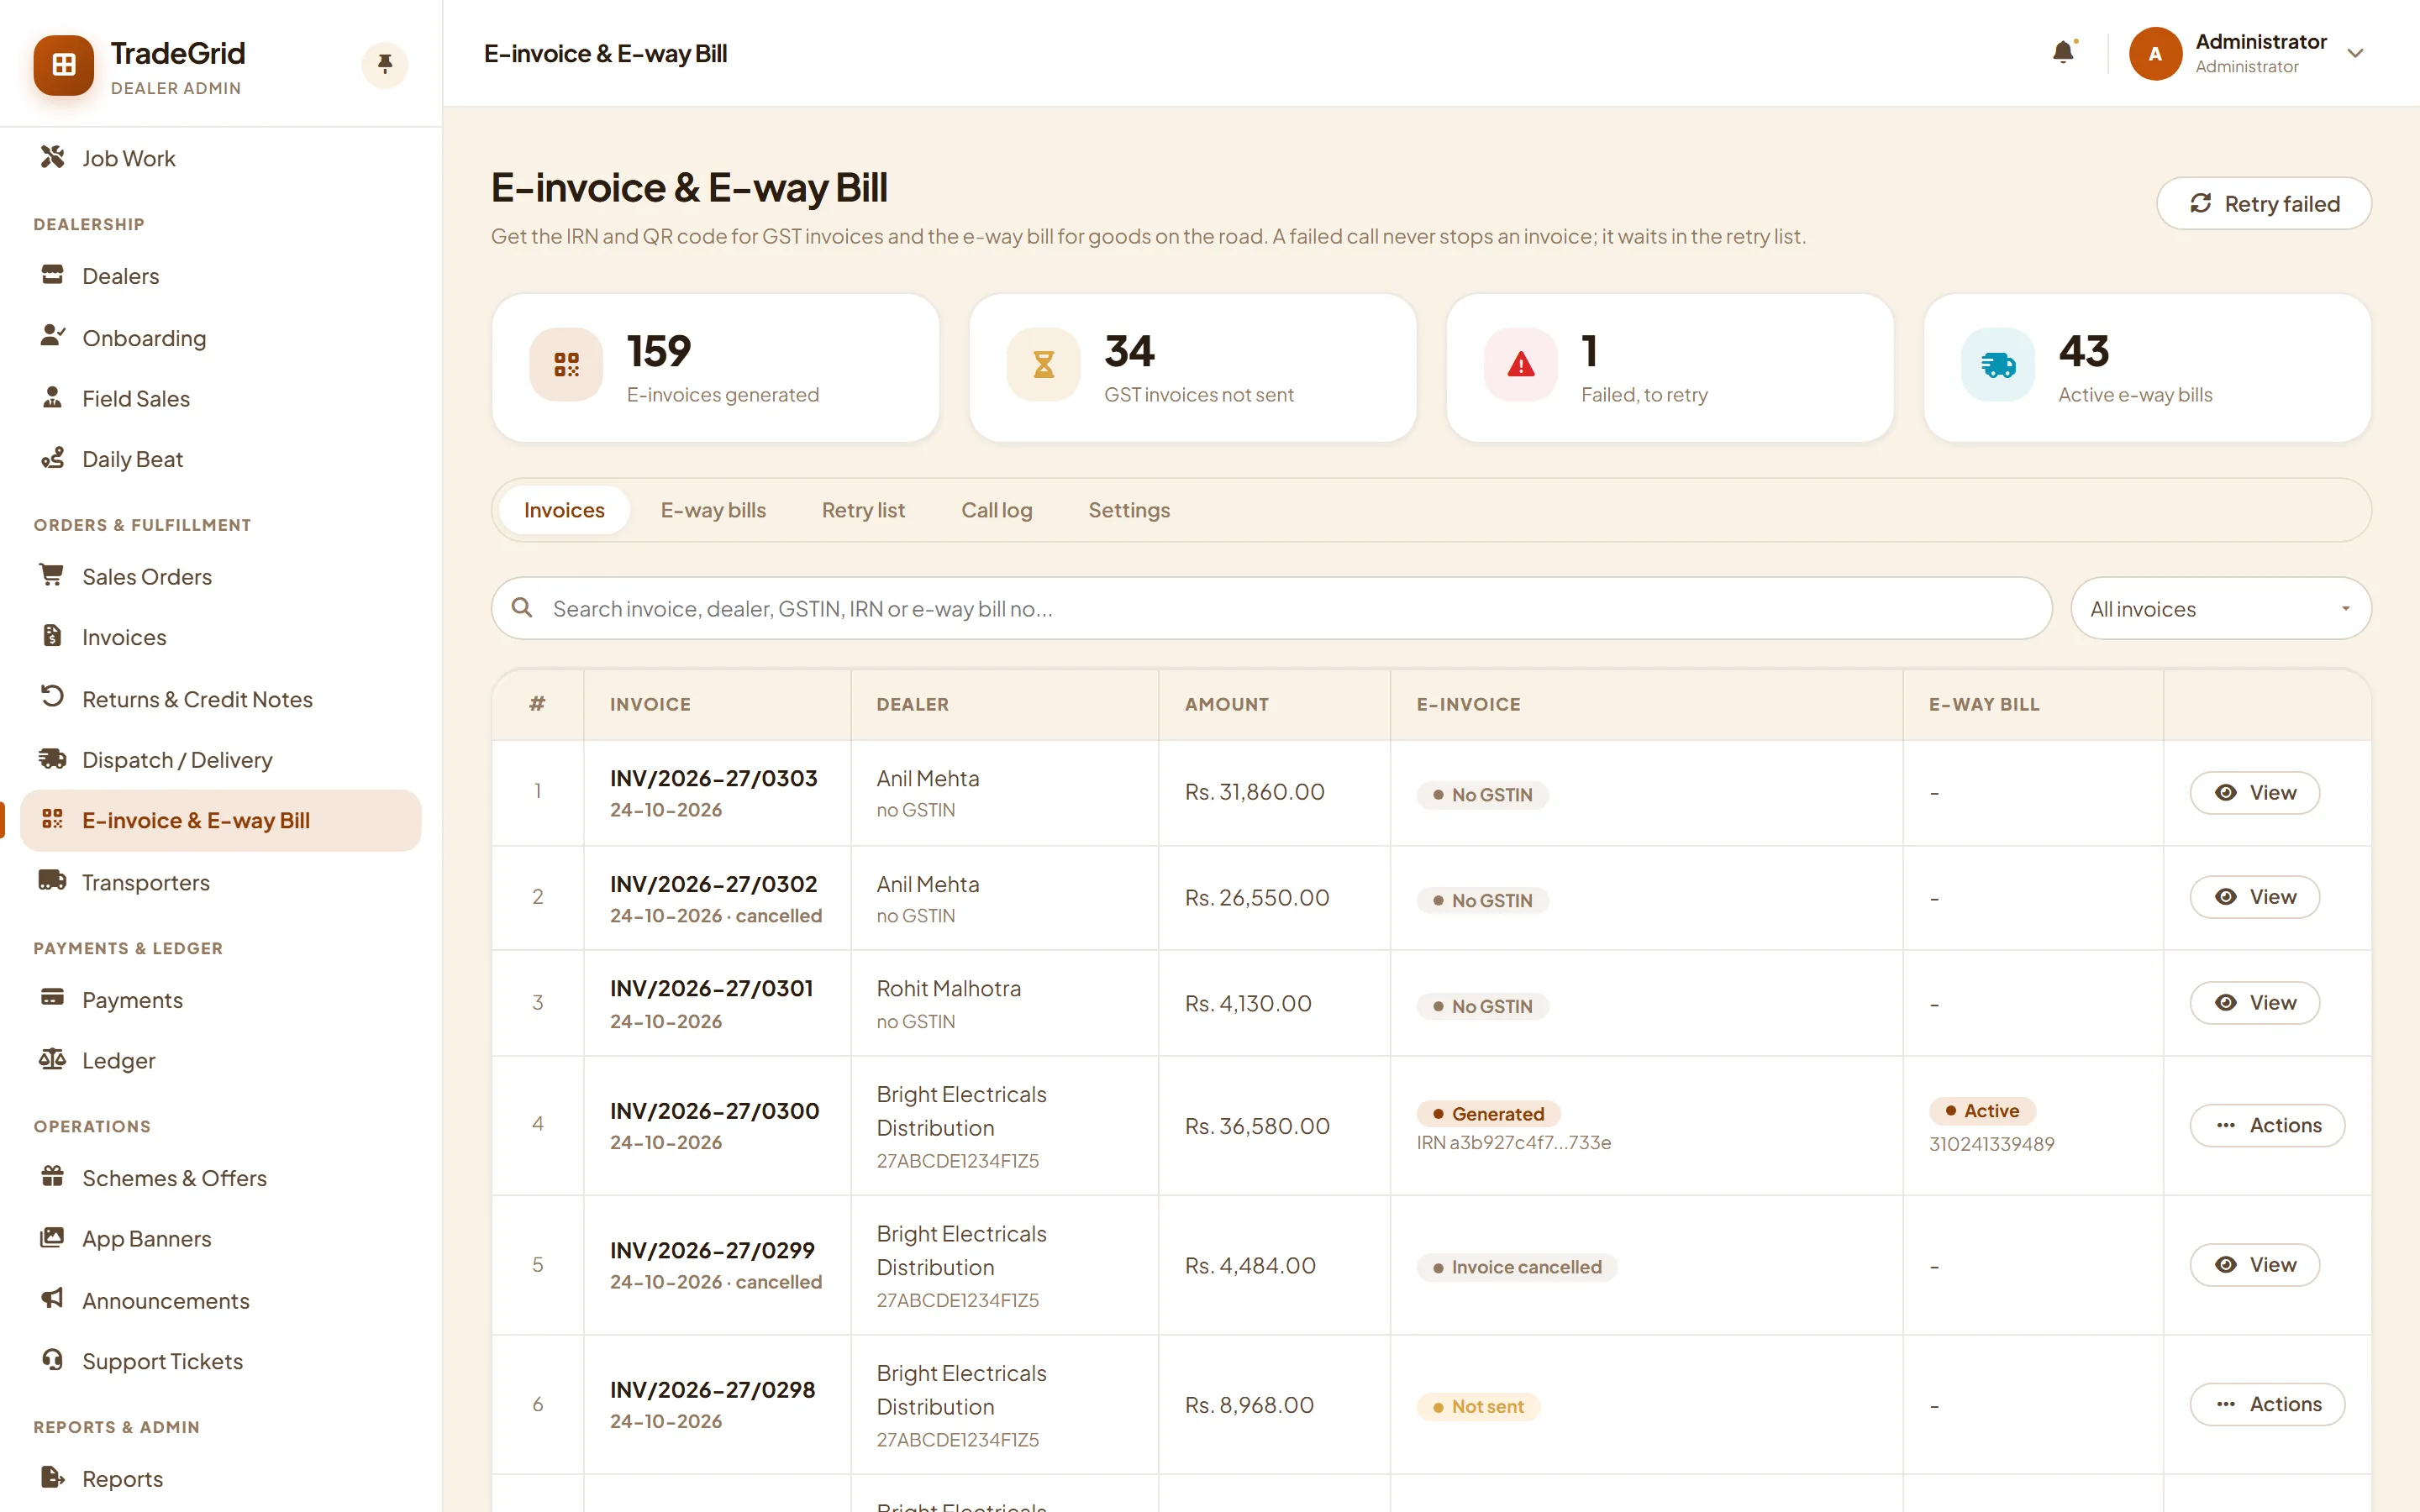Screen dimensions: 2420x1512
Task: Switch to the Invoices tab
Action: point(564,510)
